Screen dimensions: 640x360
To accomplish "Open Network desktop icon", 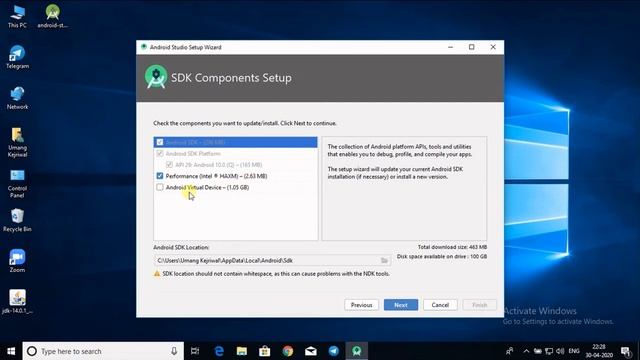I will point(17,98).
